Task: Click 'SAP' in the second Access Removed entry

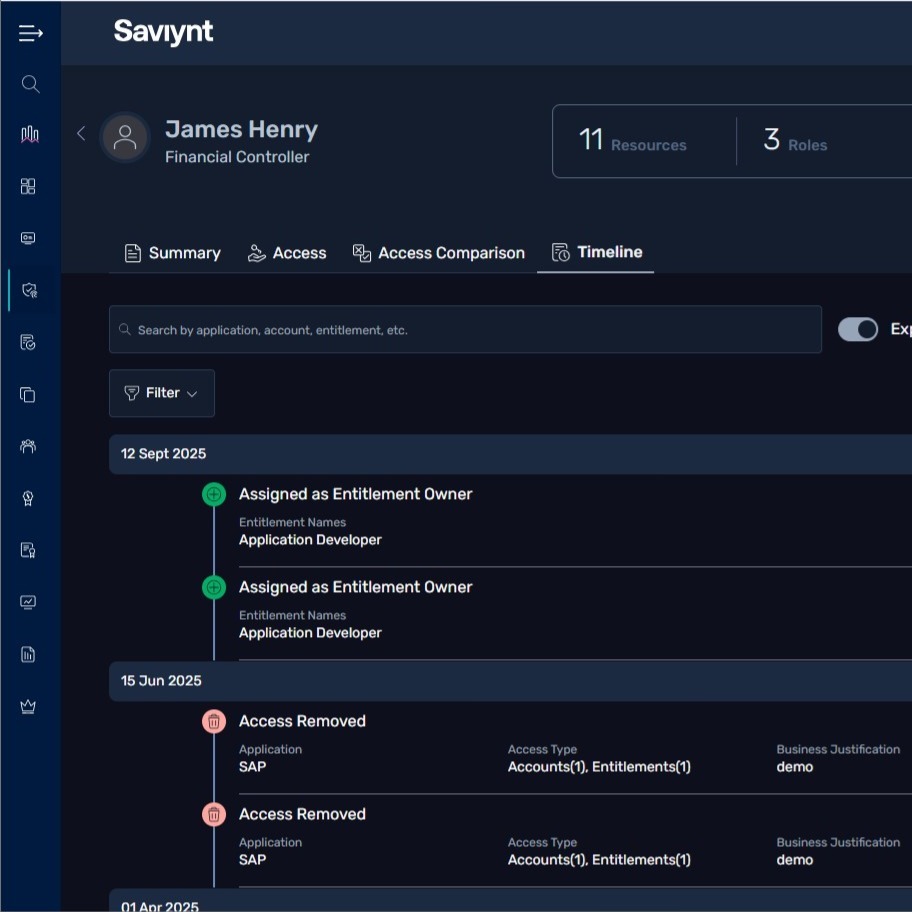Action: click(x=252, y=860)
